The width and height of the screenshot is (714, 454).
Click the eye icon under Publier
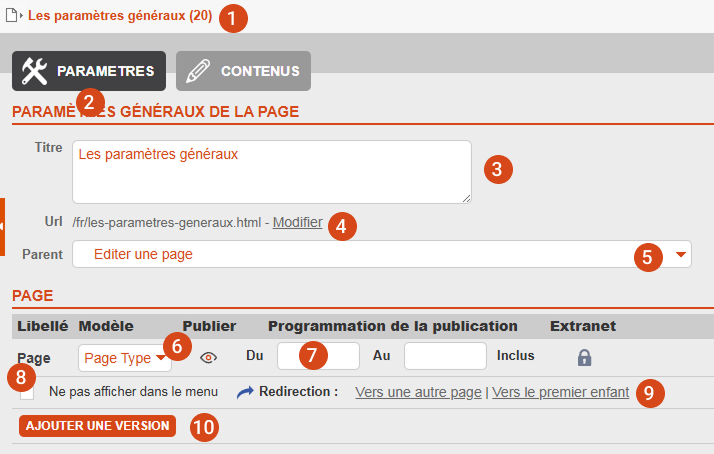click(208, 356)
